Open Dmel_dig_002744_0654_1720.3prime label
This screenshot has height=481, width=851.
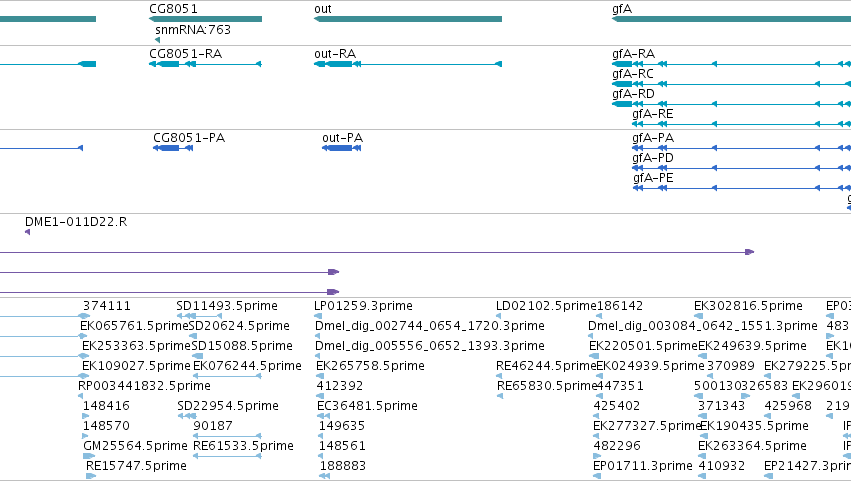point(430,326)
